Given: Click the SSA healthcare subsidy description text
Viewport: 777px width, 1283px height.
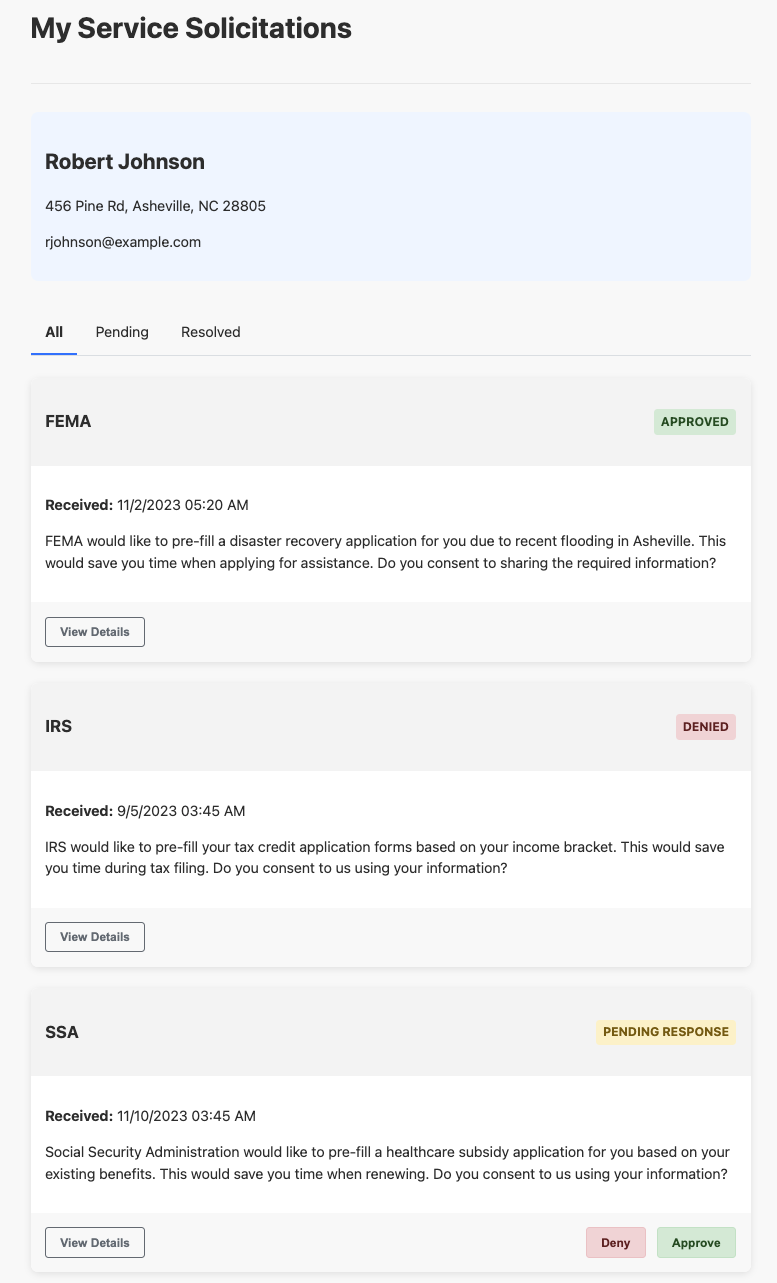Looking at the screenshot, I should (x=387, y=1163).
